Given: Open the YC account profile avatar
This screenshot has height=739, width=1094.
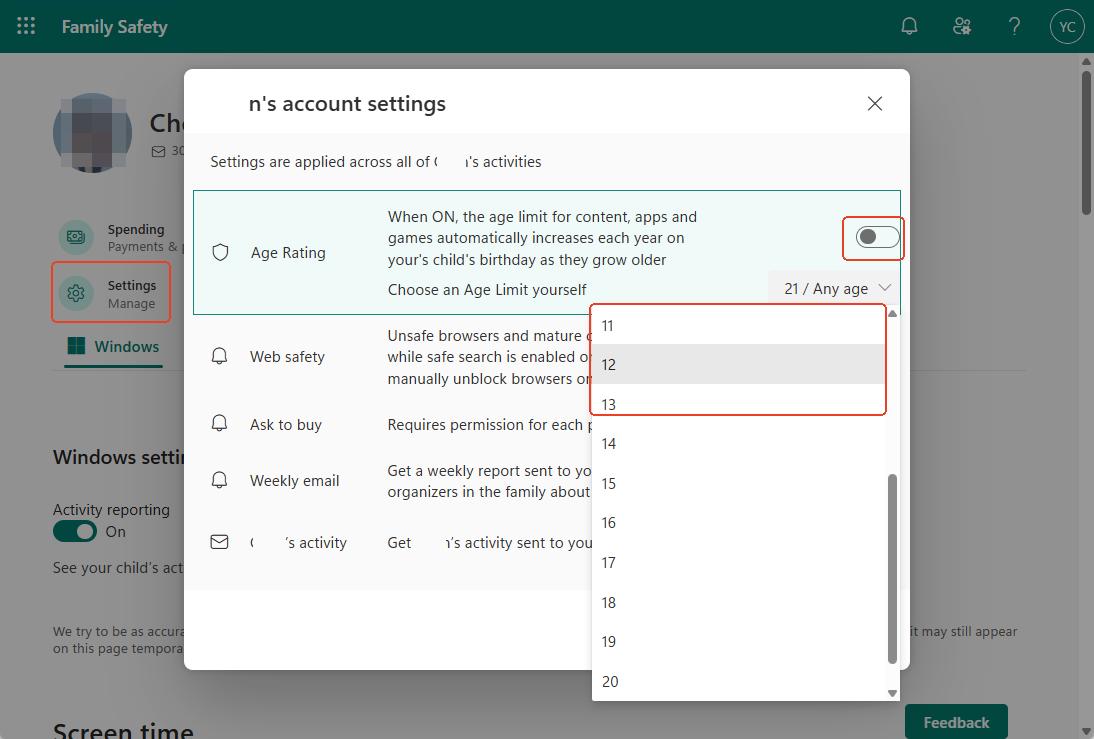Looking at the screenshot, I should [x=1067, y=27].
